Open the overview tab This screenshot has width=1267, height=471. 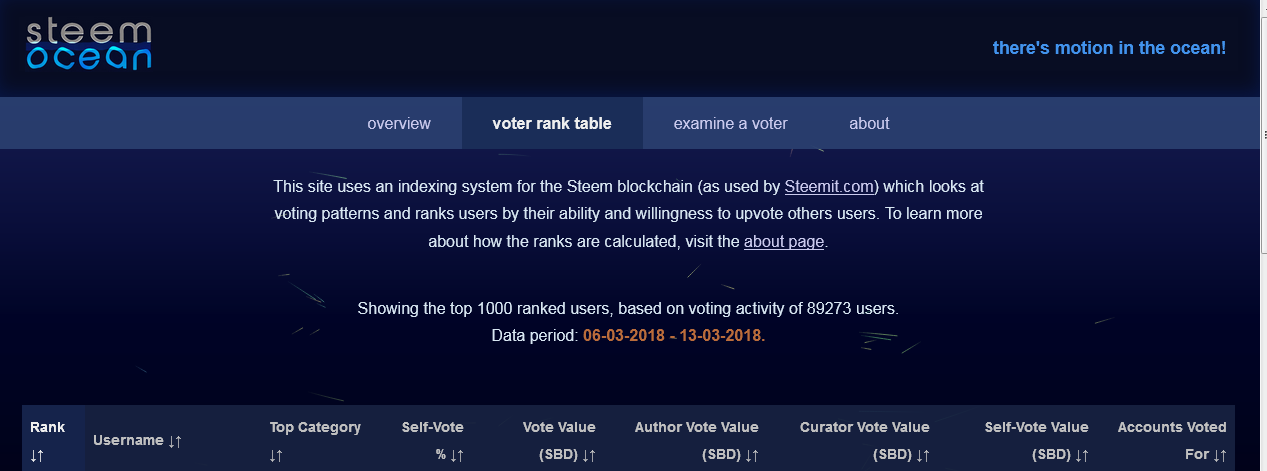point(399,124)
